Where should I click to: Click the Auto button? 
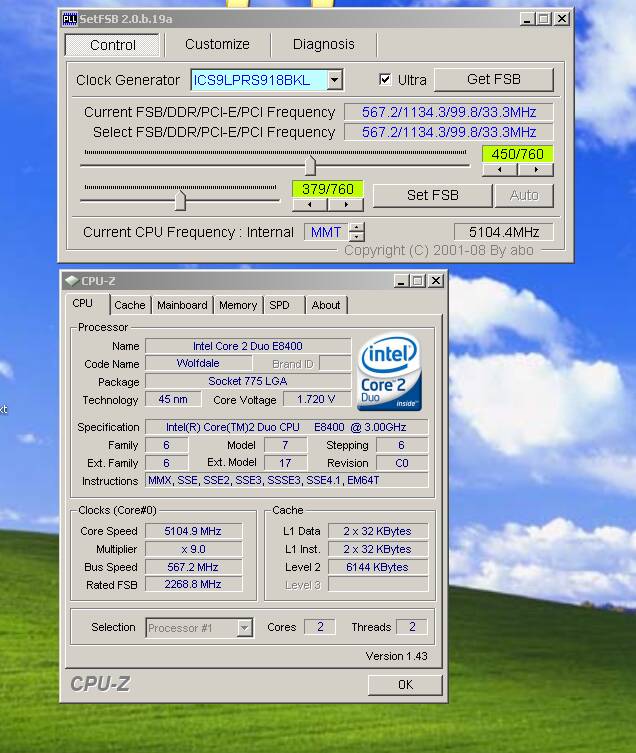(x=524, y=195)
